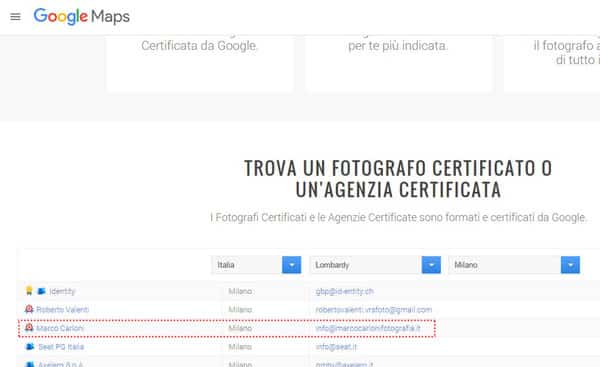
Task: Click the red photographer badge beside Marco Carloni
Action: (x=29, y=328)
